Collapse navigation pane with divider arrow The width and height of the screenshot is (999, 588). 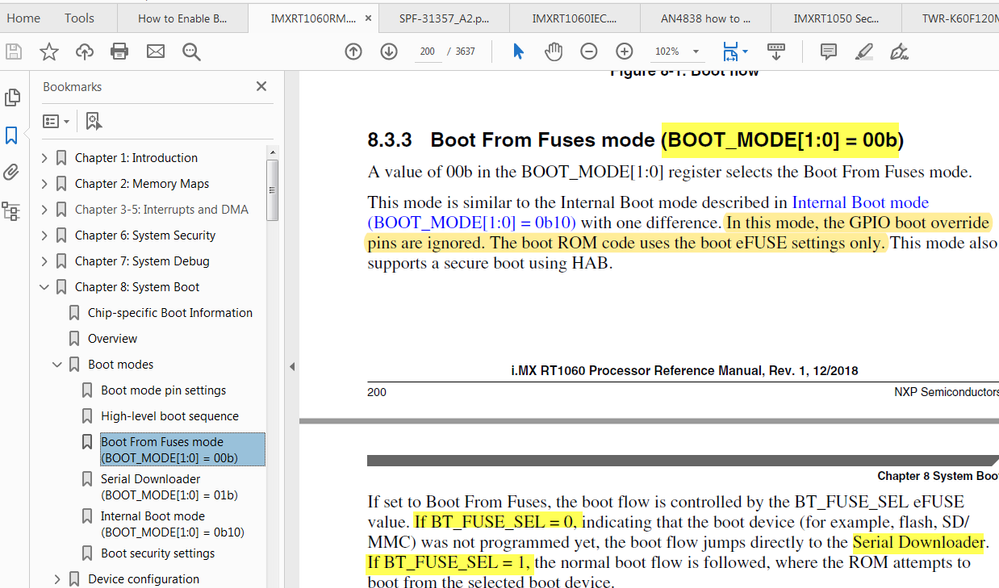(292, 366)
